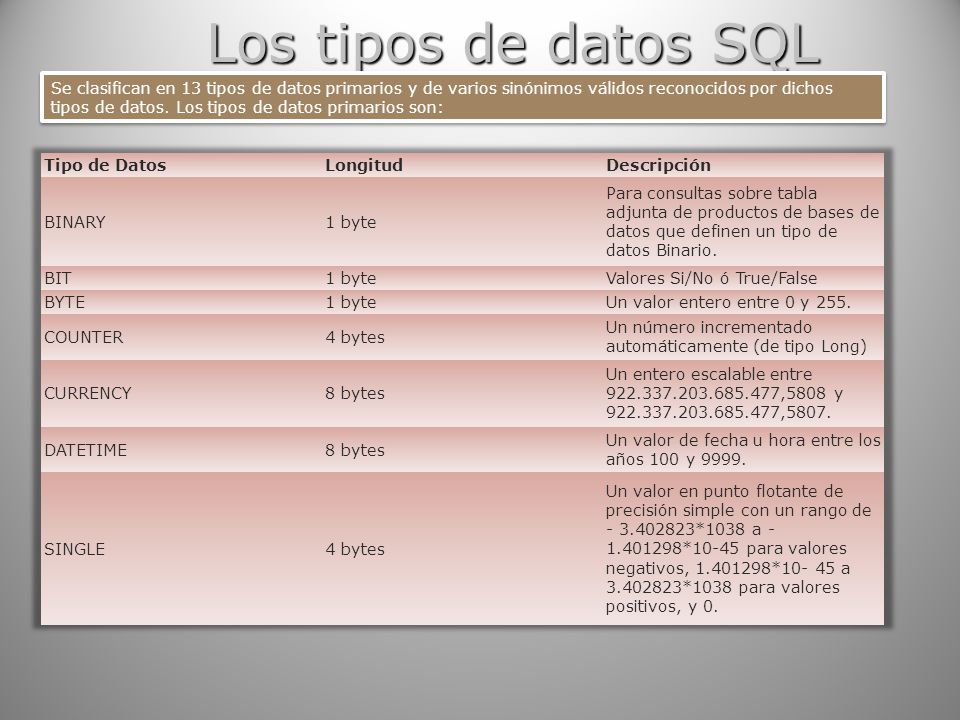
Task: Click the BINARY description 'Para consultas sobre tabla'
Action: tap(743, 221)
